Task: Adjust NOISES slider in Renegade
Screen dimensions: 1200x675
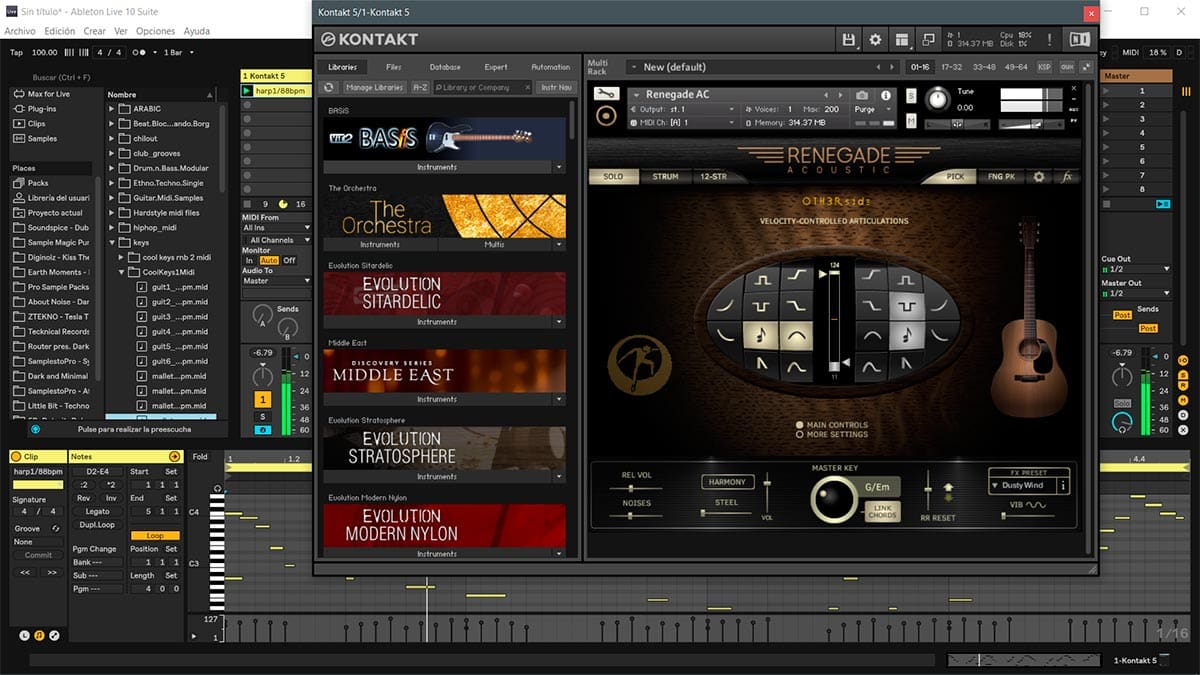Action: click(636, 516)
